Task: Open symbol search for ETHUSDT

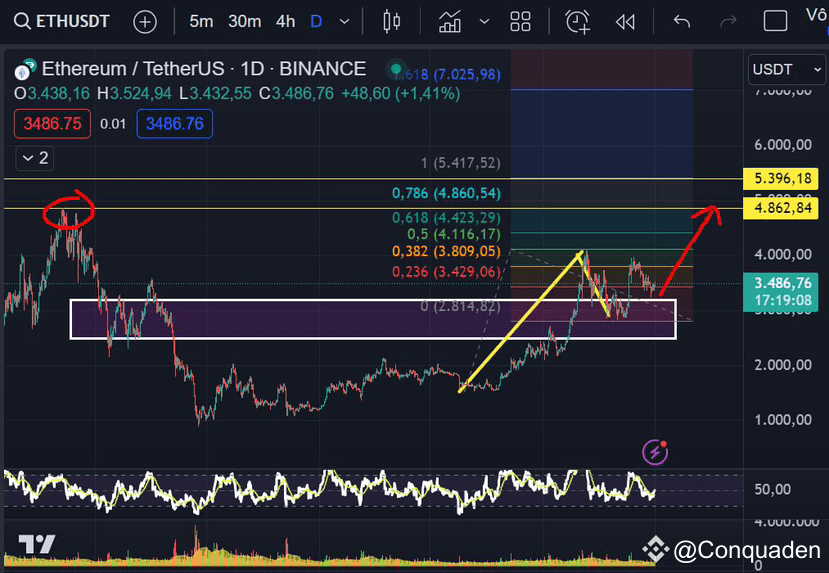Action: [x=61, y=22]
